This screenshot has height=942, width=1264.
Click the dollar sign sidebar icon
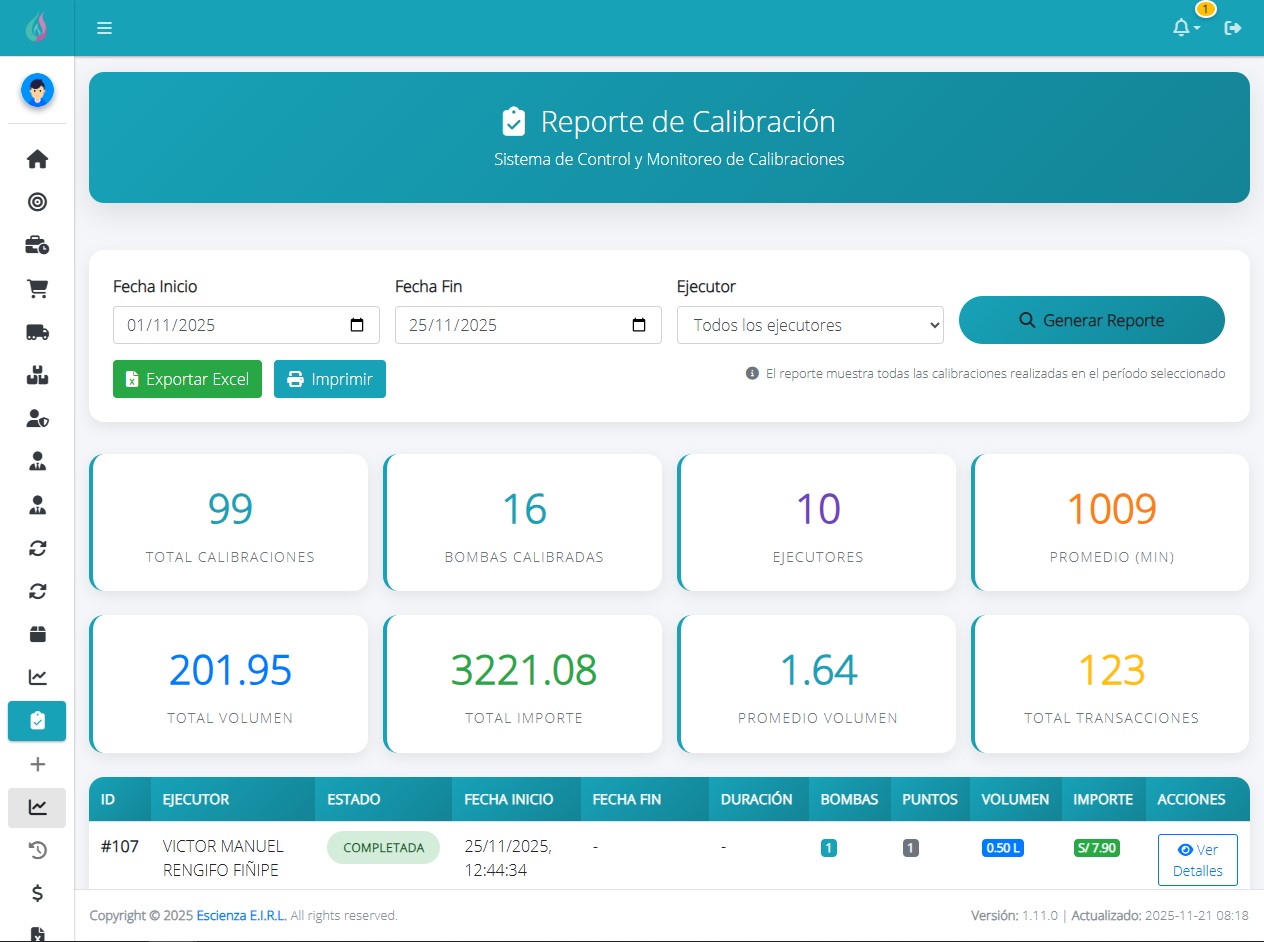(x=37, y=893)
